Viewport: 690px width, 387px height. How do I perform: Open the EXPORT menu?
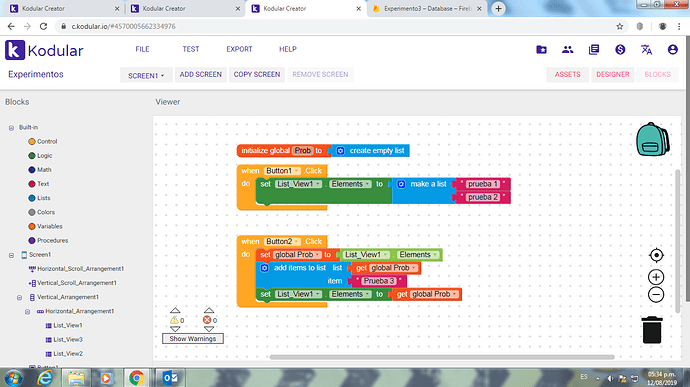tap(239, 49)
